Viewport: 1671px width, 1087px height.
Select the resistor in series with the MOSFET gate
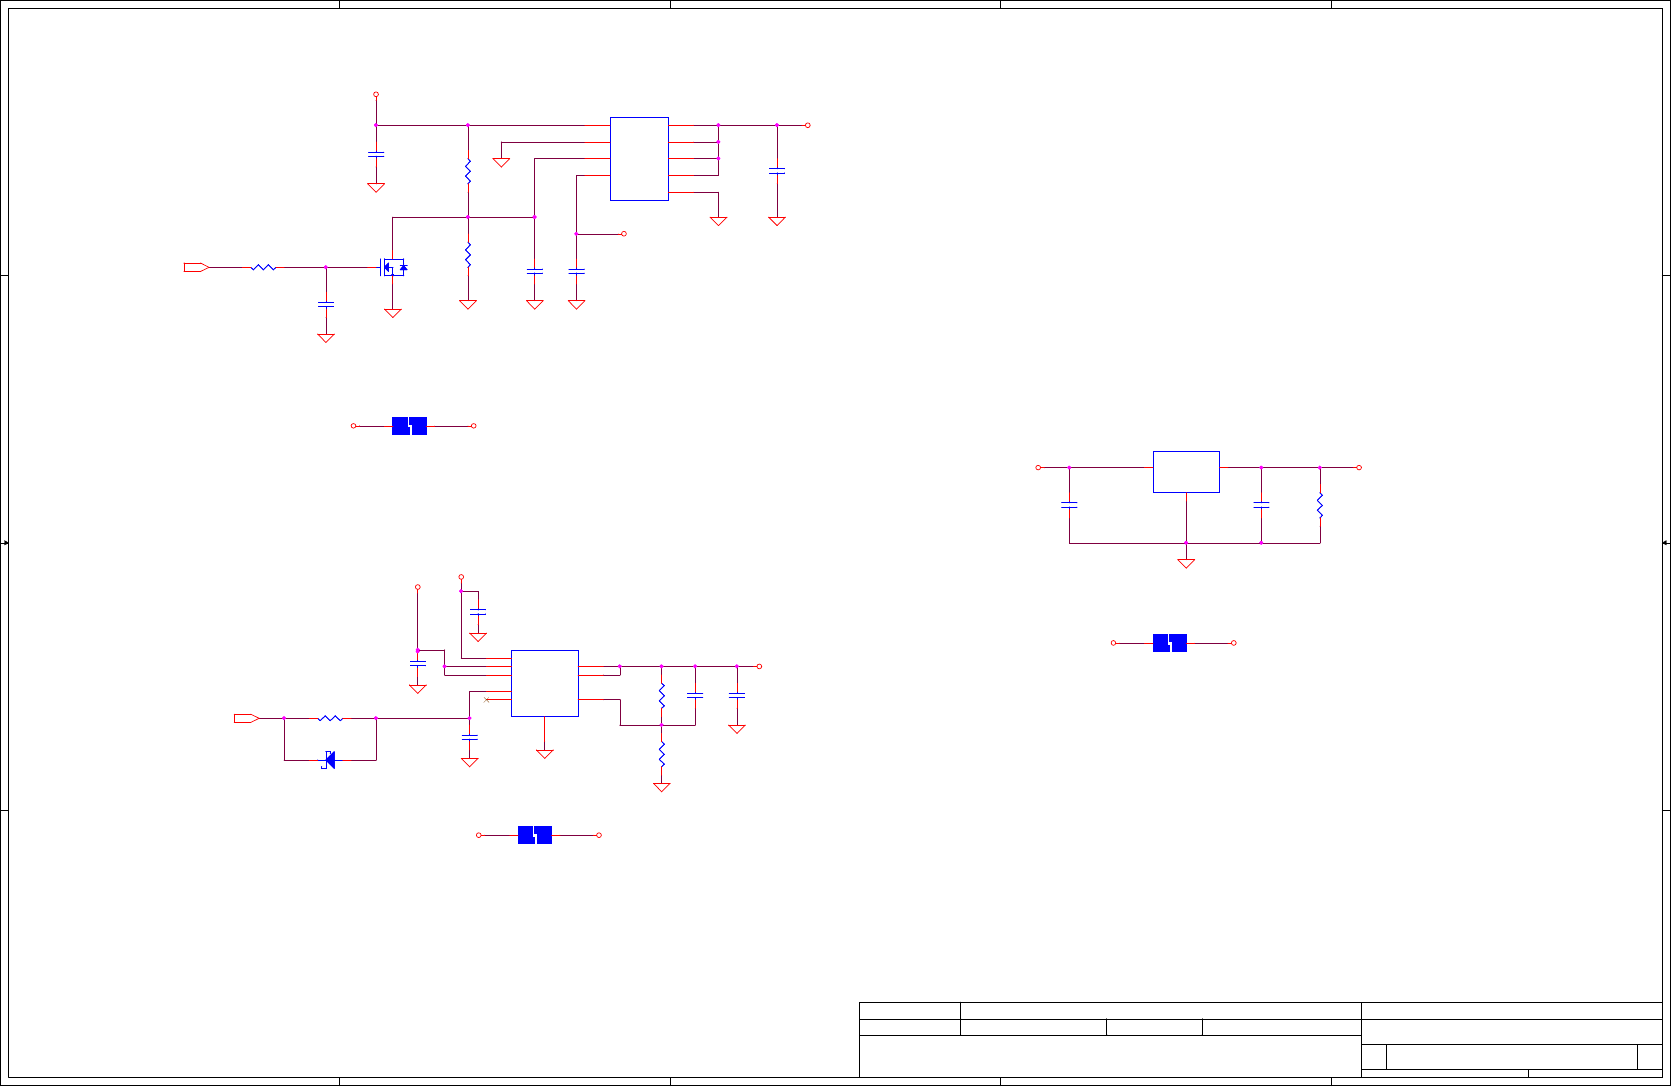coord(263,267)
